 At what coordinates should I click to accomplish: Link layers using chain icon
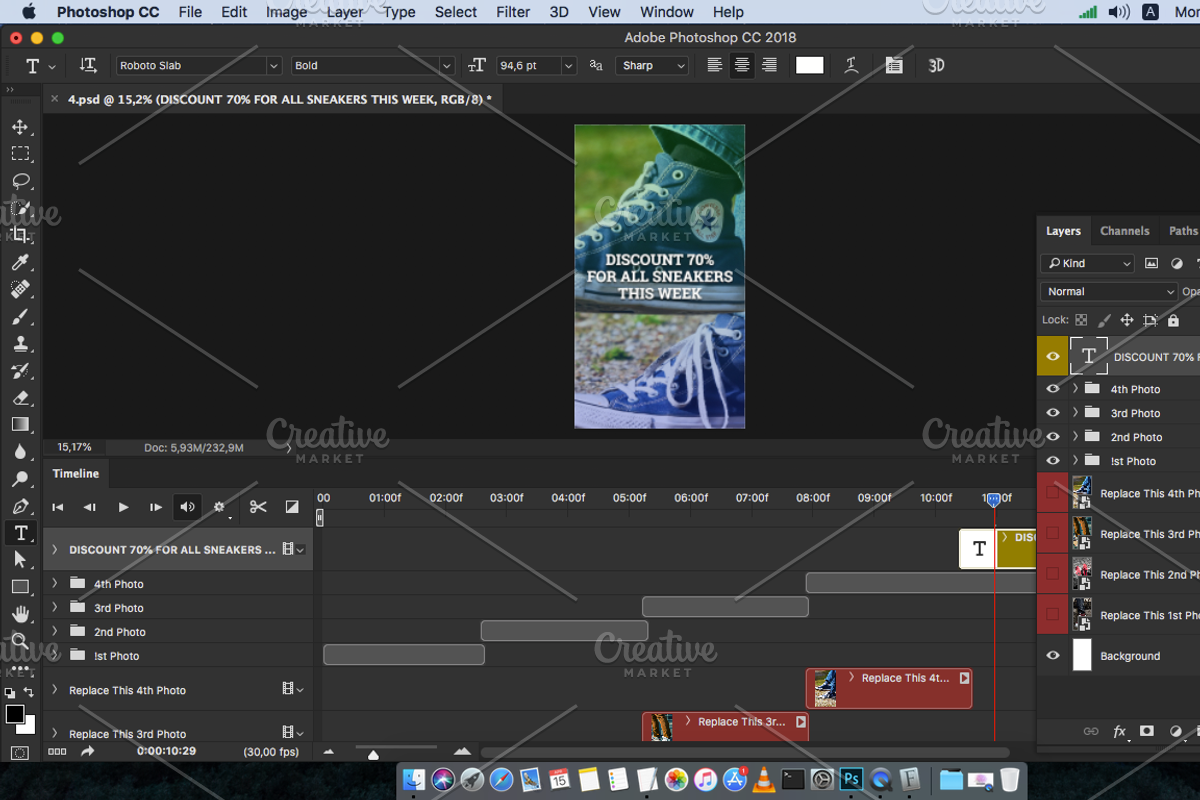[x=1091, y=731]
